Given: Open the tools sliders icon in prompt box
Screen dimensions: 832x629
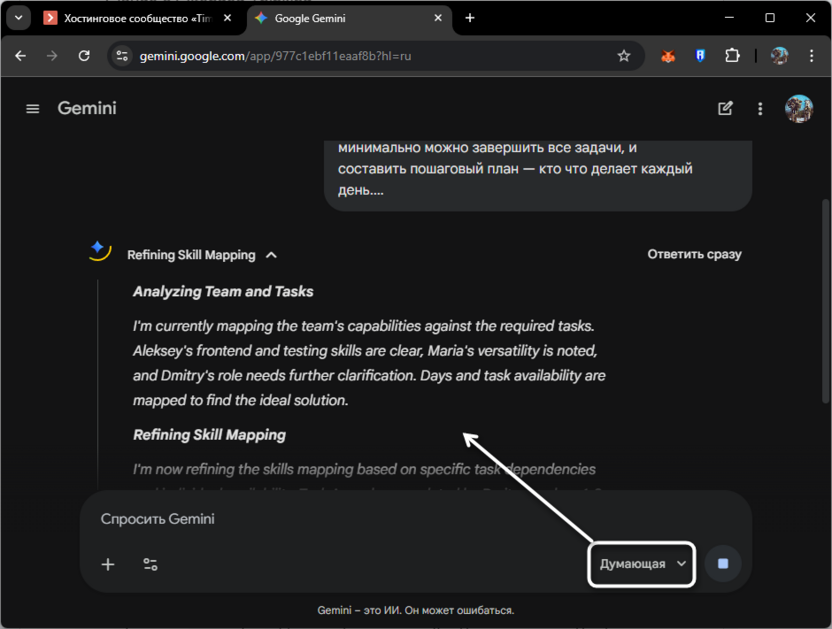Looking at the screenshot, I should pos(150,564).
